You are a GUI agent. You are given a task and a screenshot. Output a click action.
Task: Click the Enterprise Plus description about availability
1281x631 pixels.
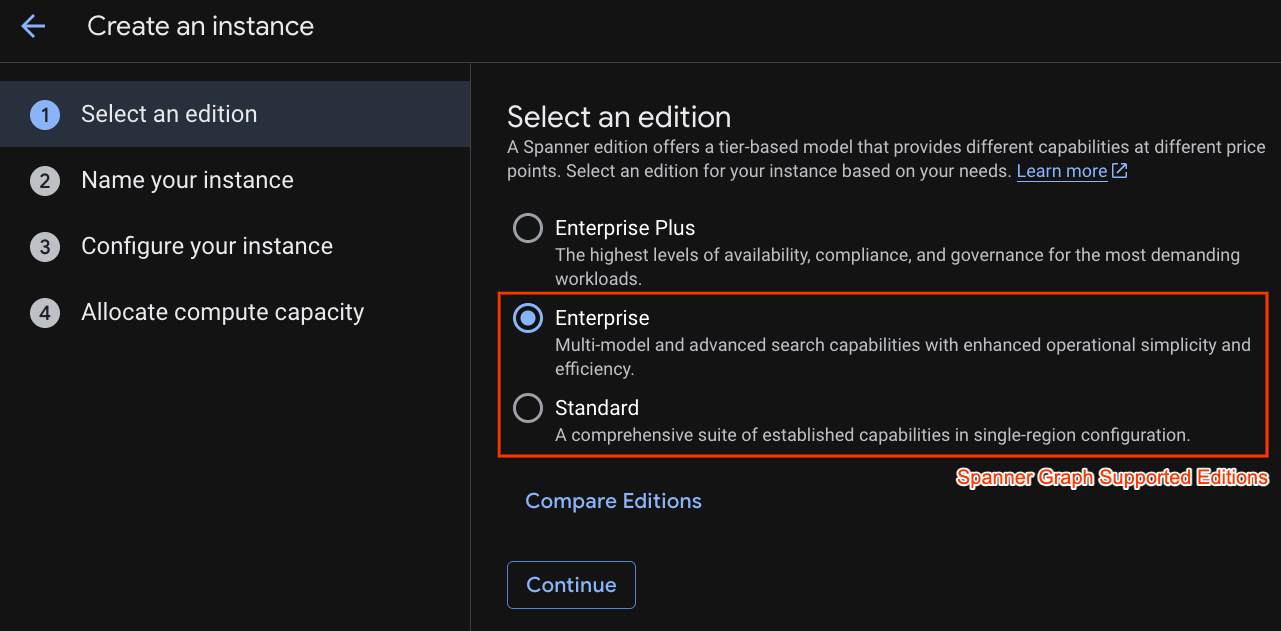[897, 267]
